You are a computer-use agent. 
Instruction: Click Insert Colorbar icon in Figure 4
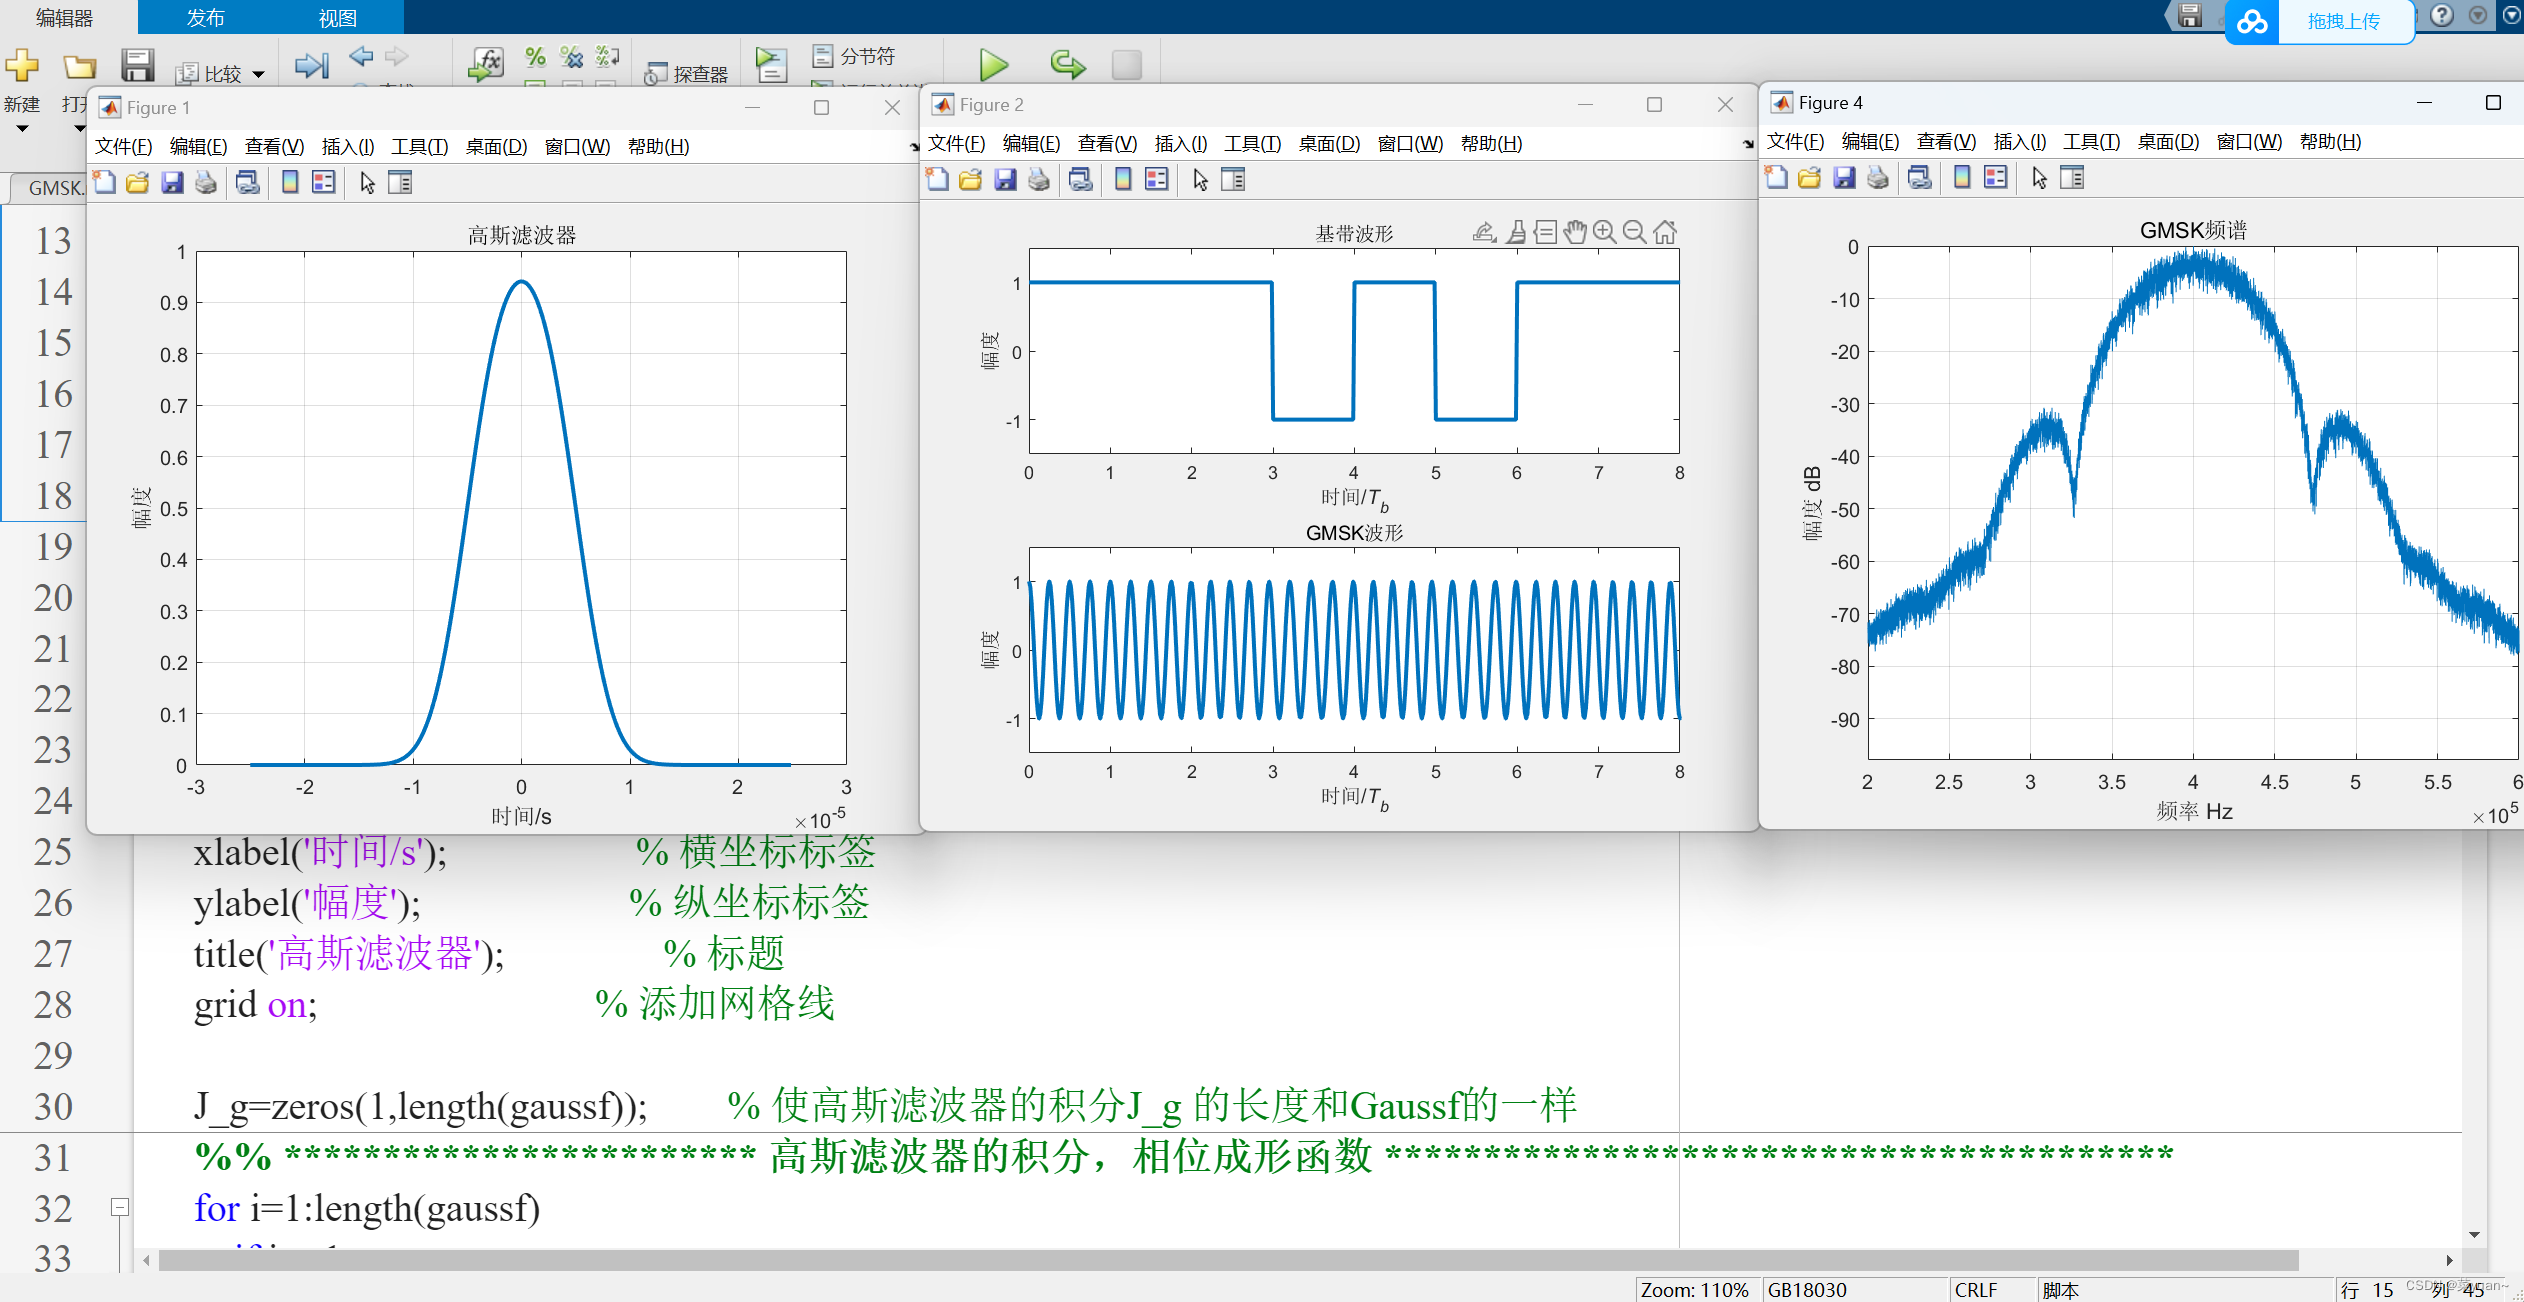pos(1962,178)
